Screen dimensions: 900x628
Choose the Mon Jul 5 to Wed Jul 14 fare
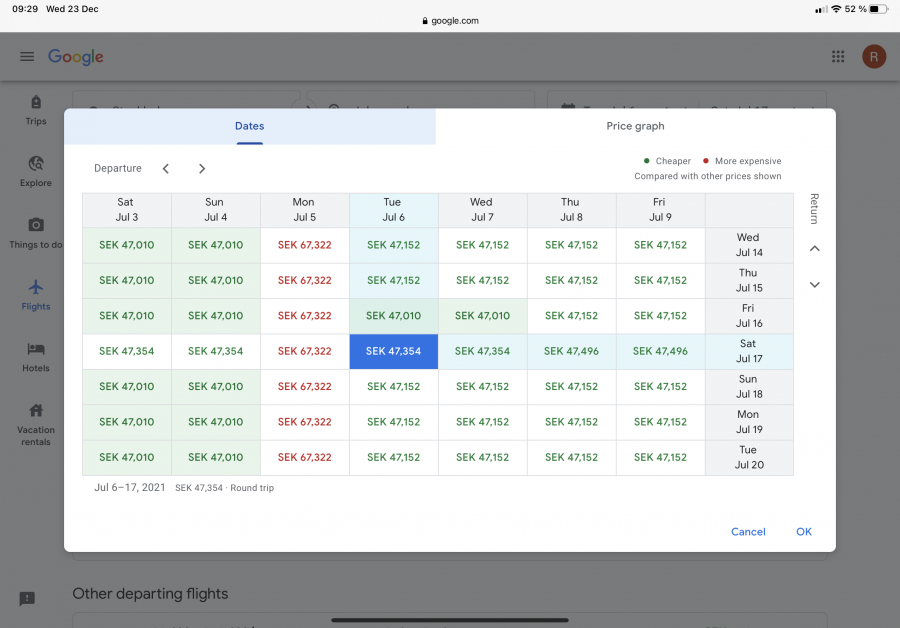coord(304,245)
